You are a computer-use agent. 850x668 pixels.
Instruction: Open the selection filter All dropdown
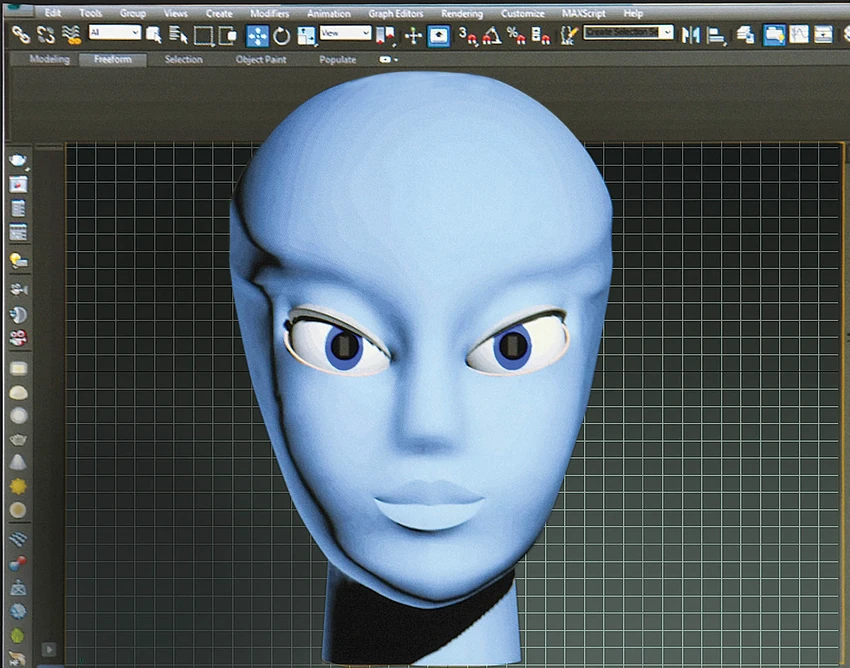115,33
